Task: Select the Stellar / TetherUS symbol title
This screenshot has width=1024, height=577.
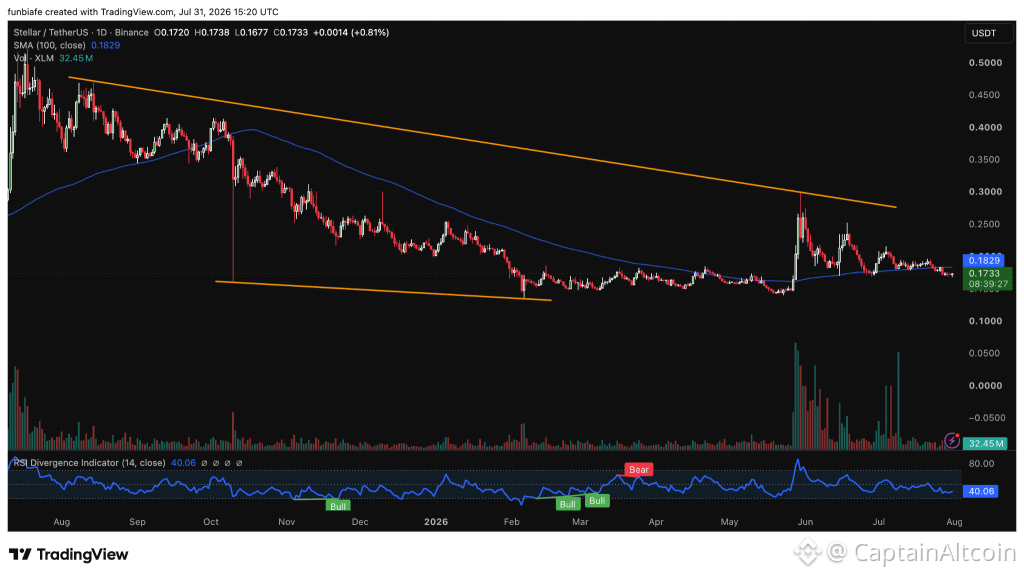Action: pos(81,32)
